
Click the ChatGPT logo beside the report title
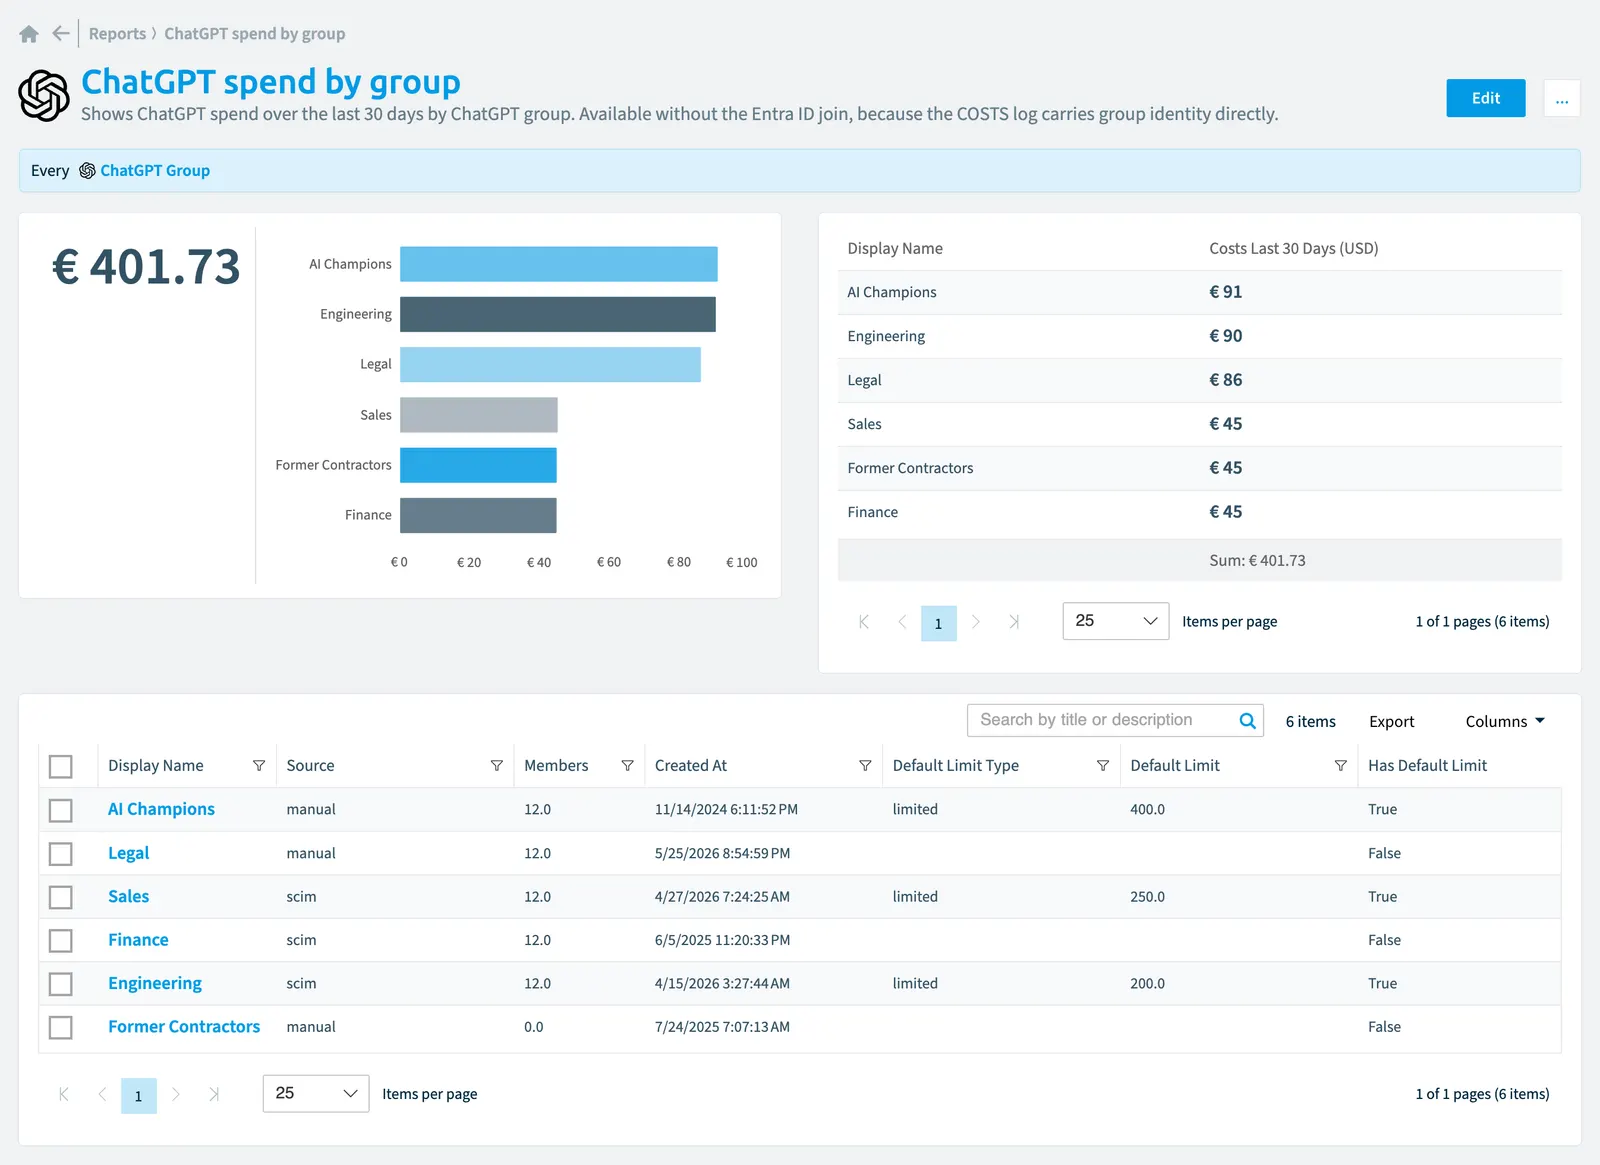click(44, 96)
